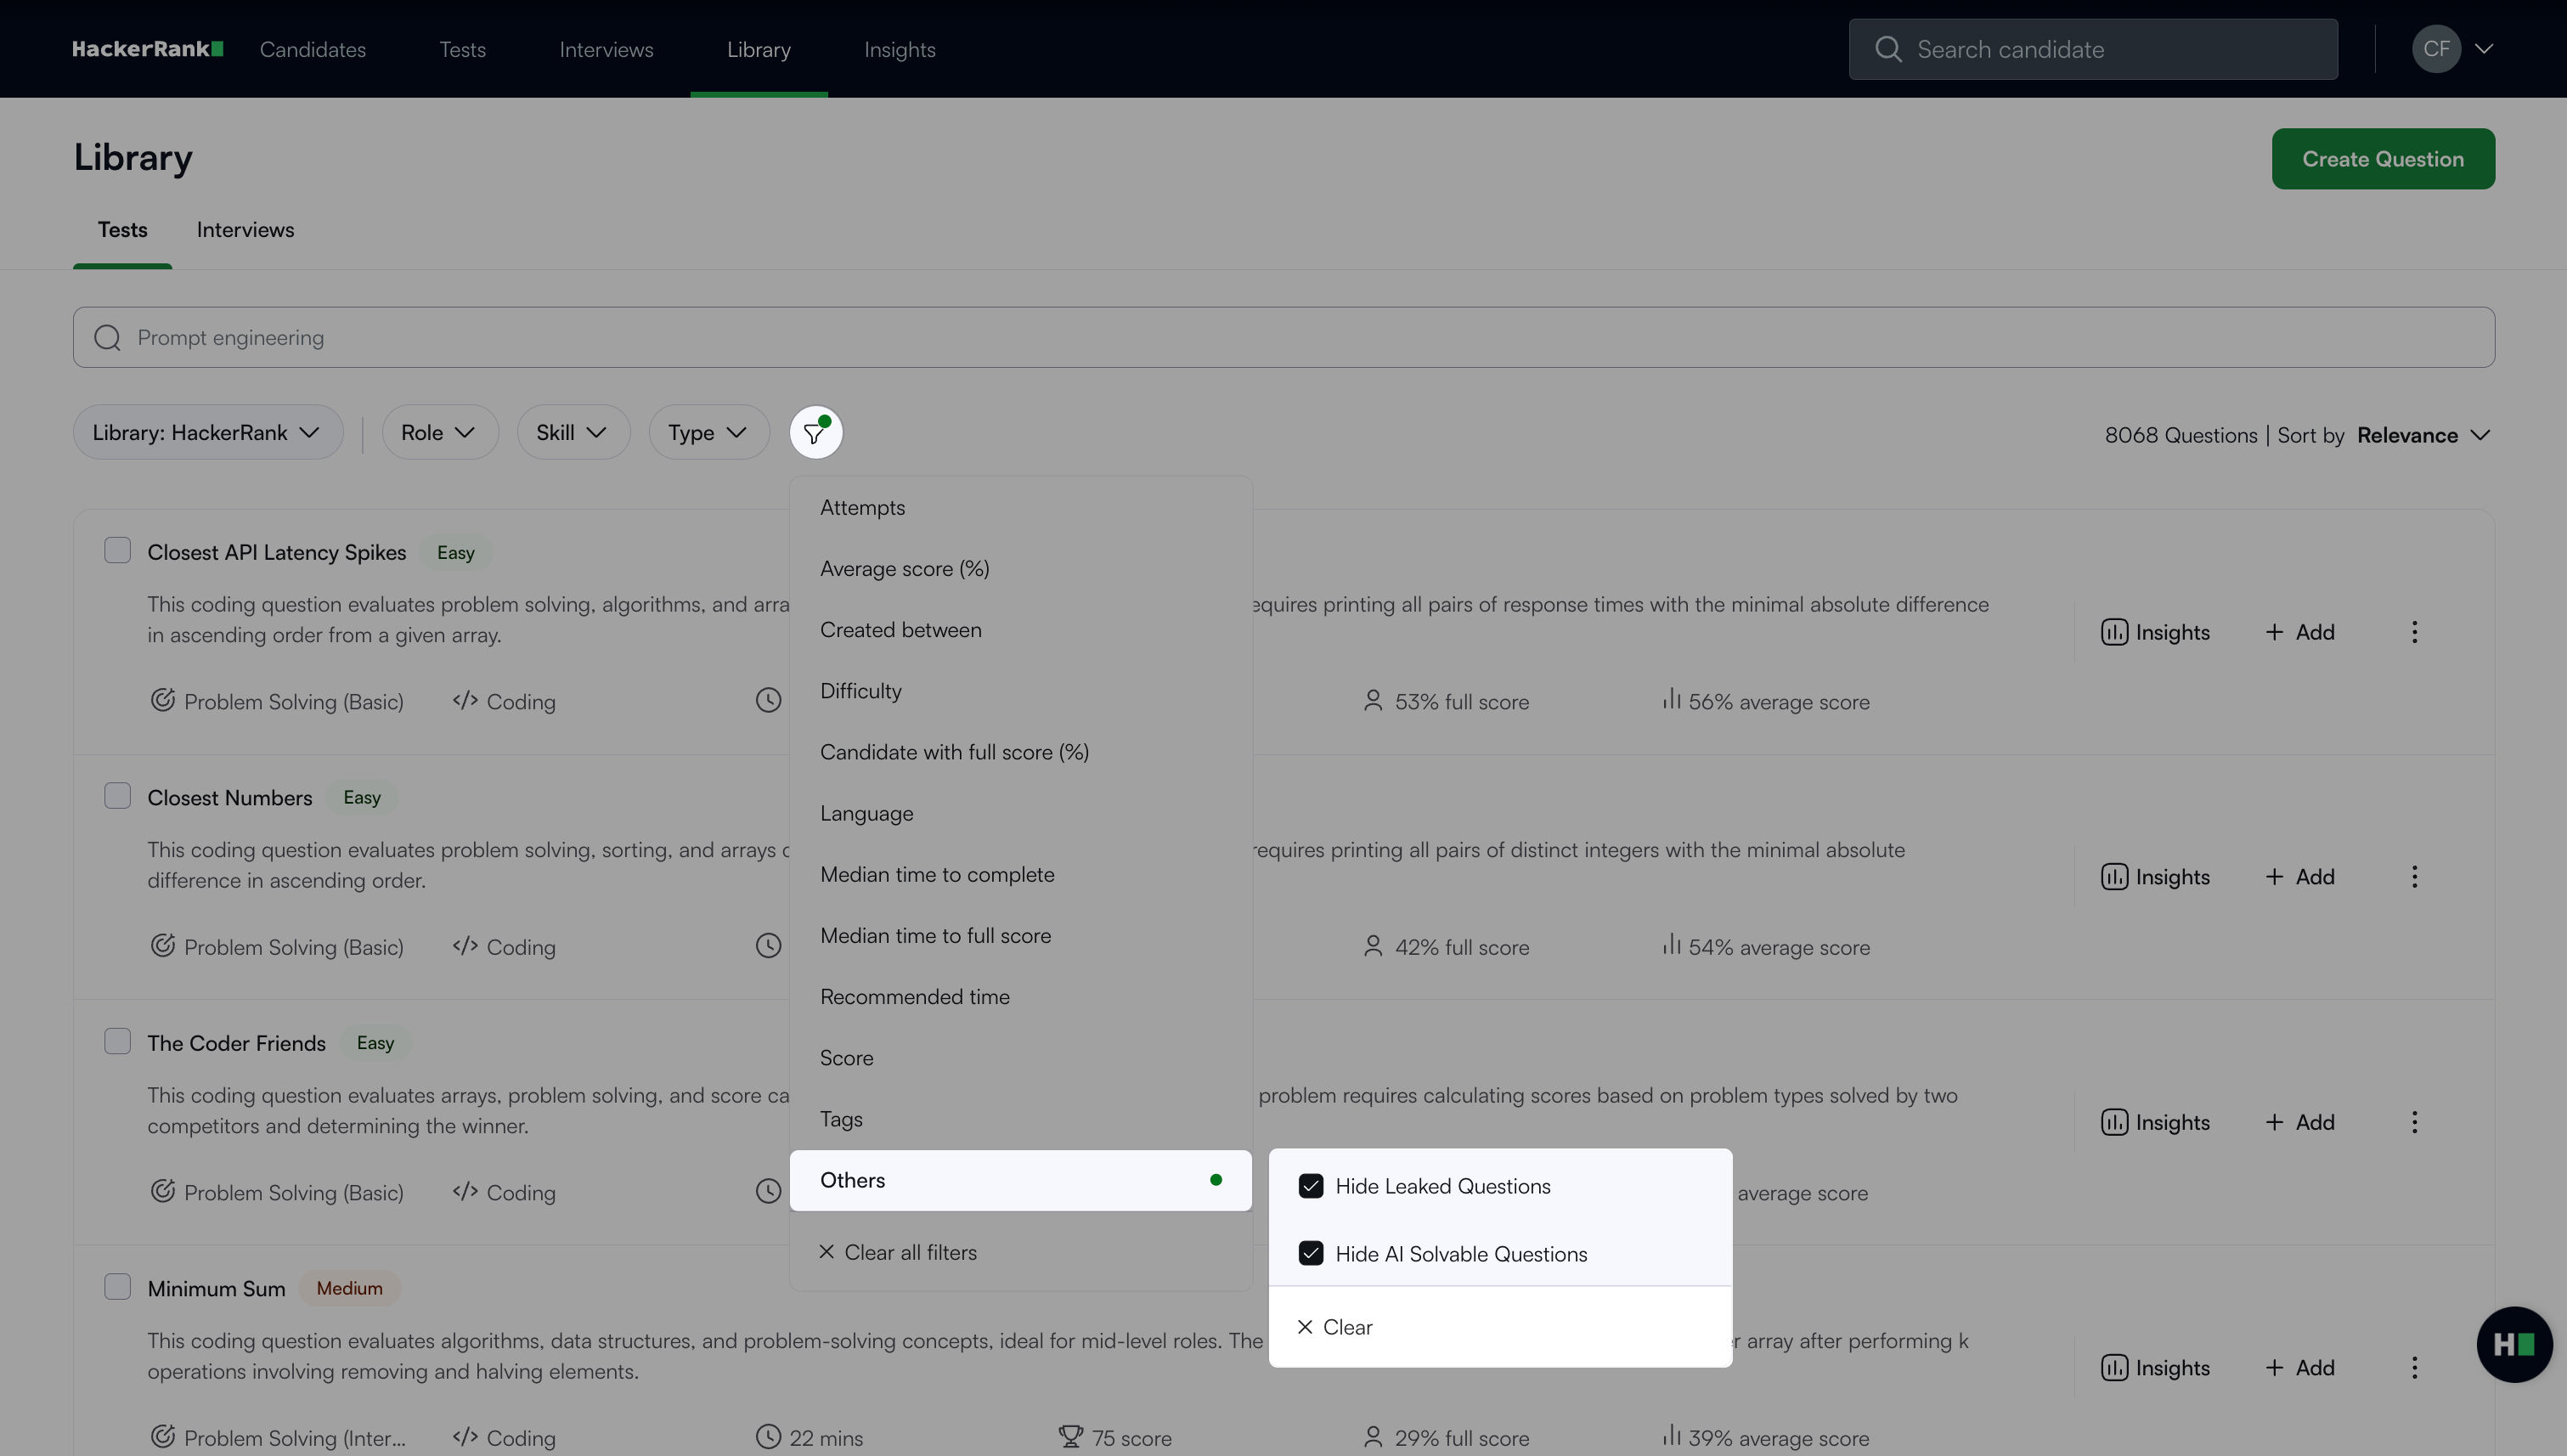
Task: Open three-dot menu for The Coder Friends
Action: [2414, 1122]
